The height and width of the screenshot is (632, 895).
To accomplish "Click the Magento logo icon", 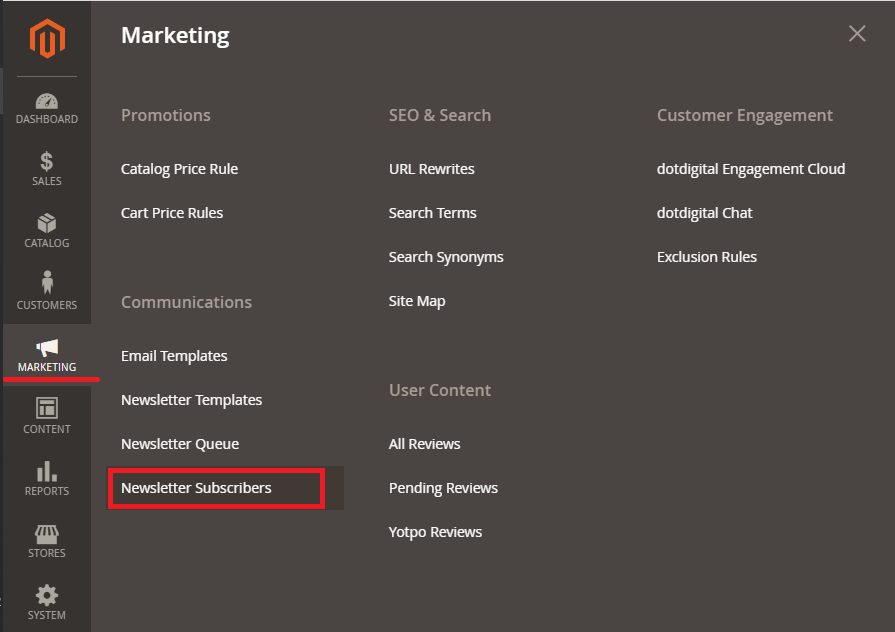I will pos(47,38).
